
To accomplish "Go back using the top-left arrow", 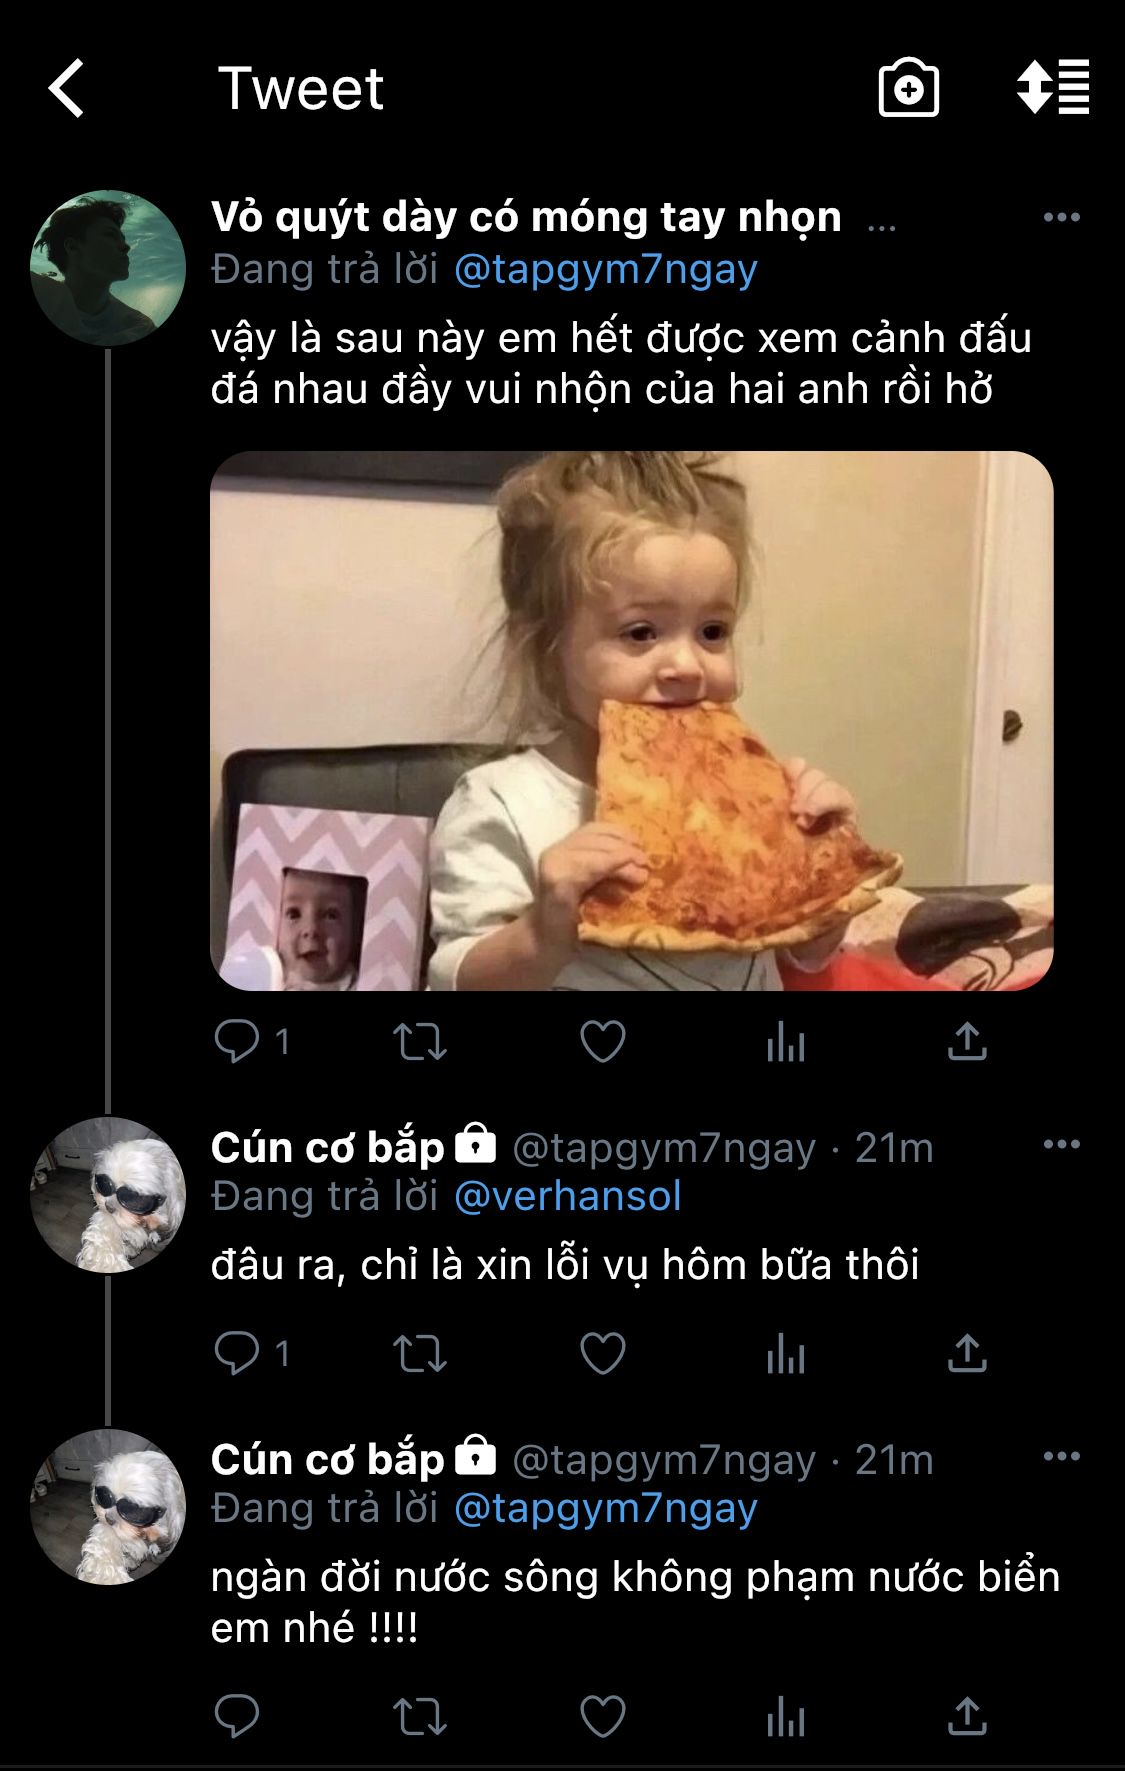I will 67,88.
